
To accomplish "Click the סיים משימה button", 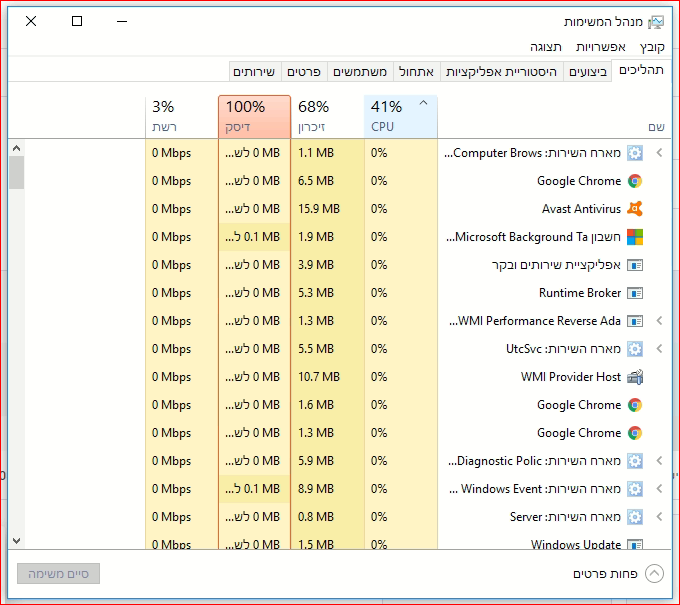I will pyautogui.click(x=59, y=574).
